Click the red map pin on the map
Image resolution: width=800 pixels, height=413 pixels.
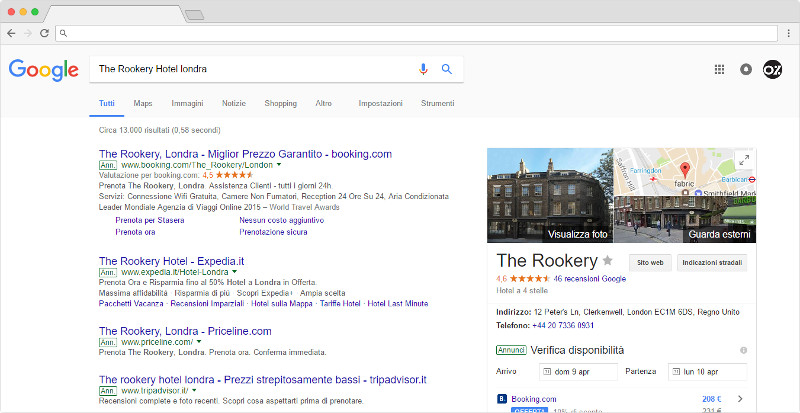[x=685, y=170]
